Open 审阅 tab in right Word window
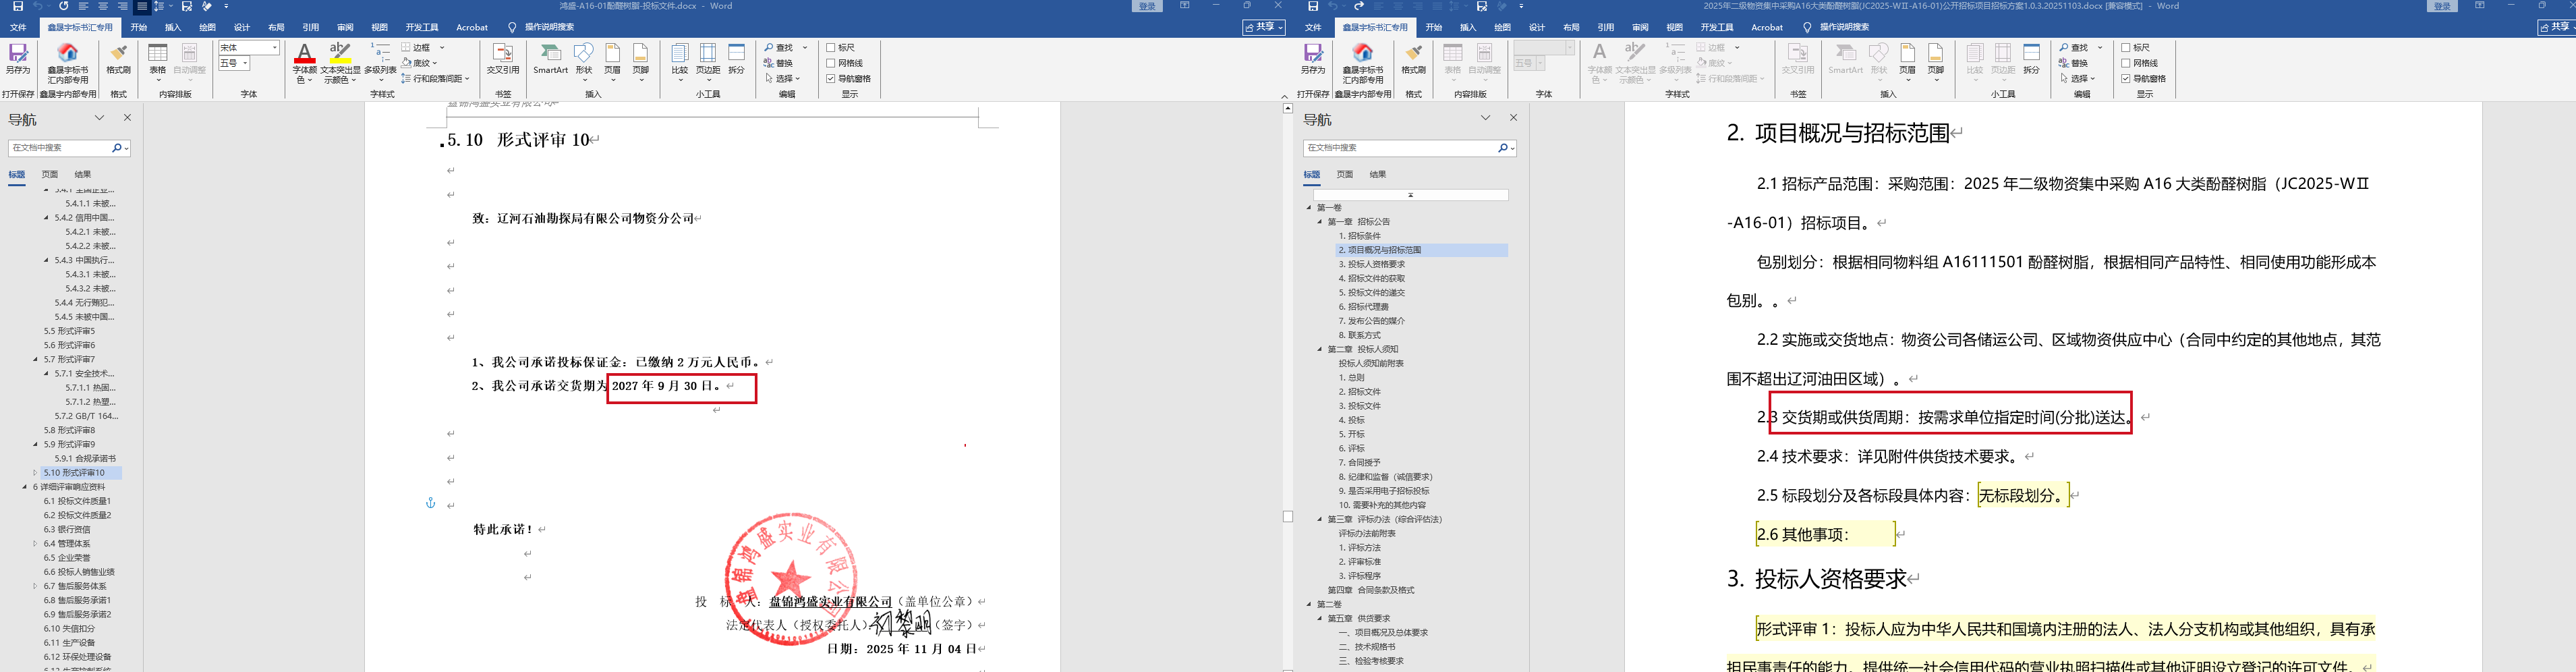The height and width of the screenshot is (672, 2576). pyautogui.click(x=1640, y=27)
